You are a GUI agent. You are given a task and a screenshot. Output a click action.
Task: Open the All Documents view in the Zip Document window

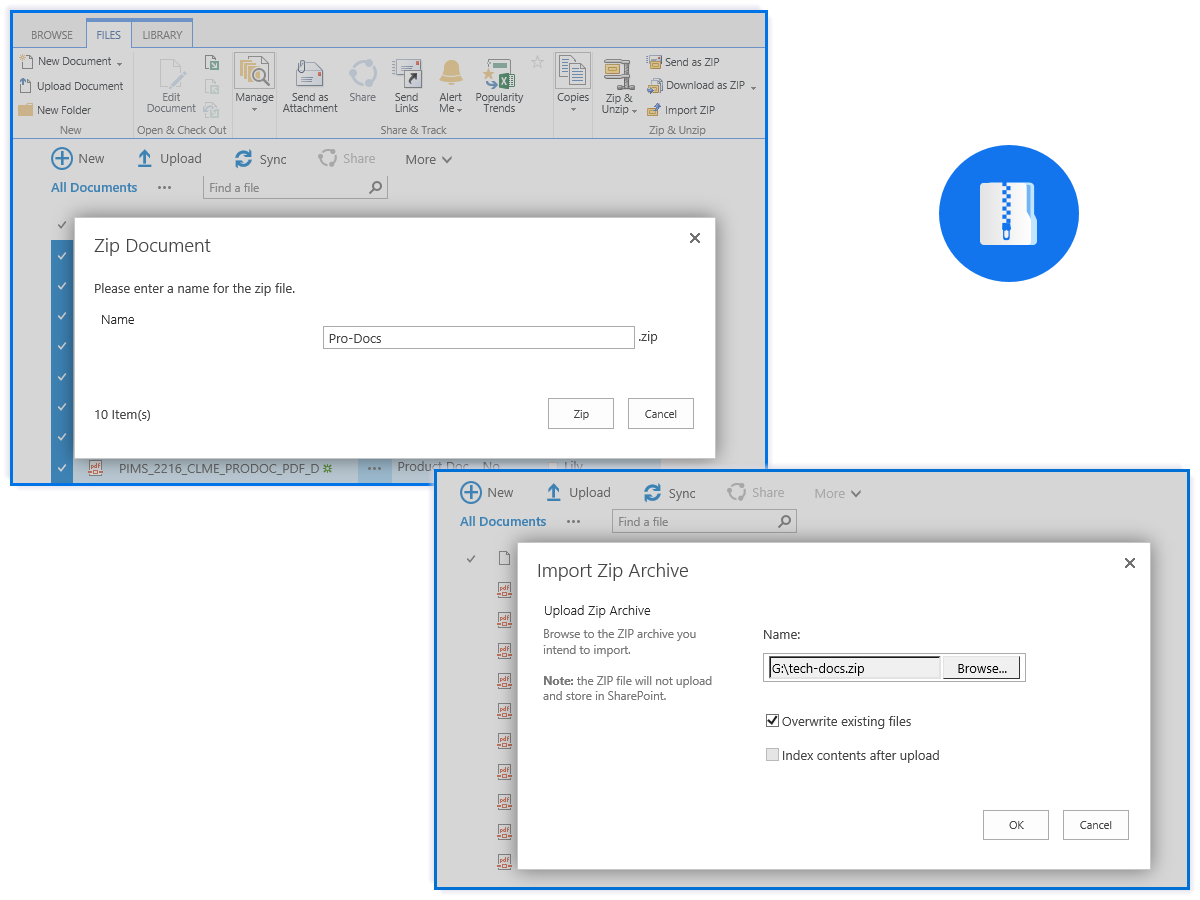(94, 187)
